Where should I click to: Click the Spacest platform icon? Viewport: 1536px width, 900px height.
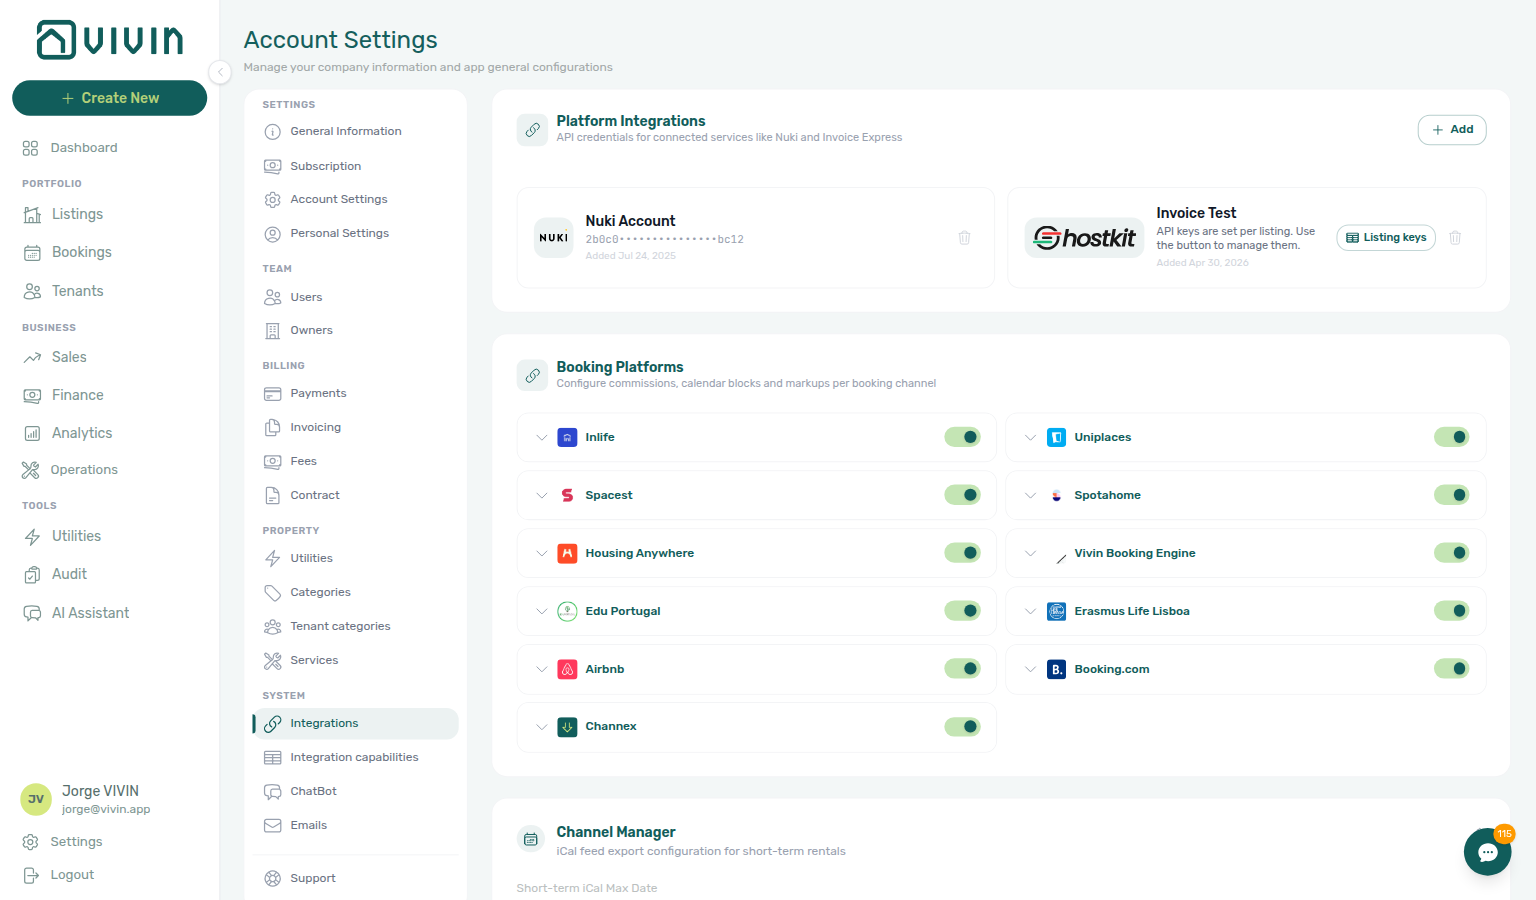[x=567, y=495]
